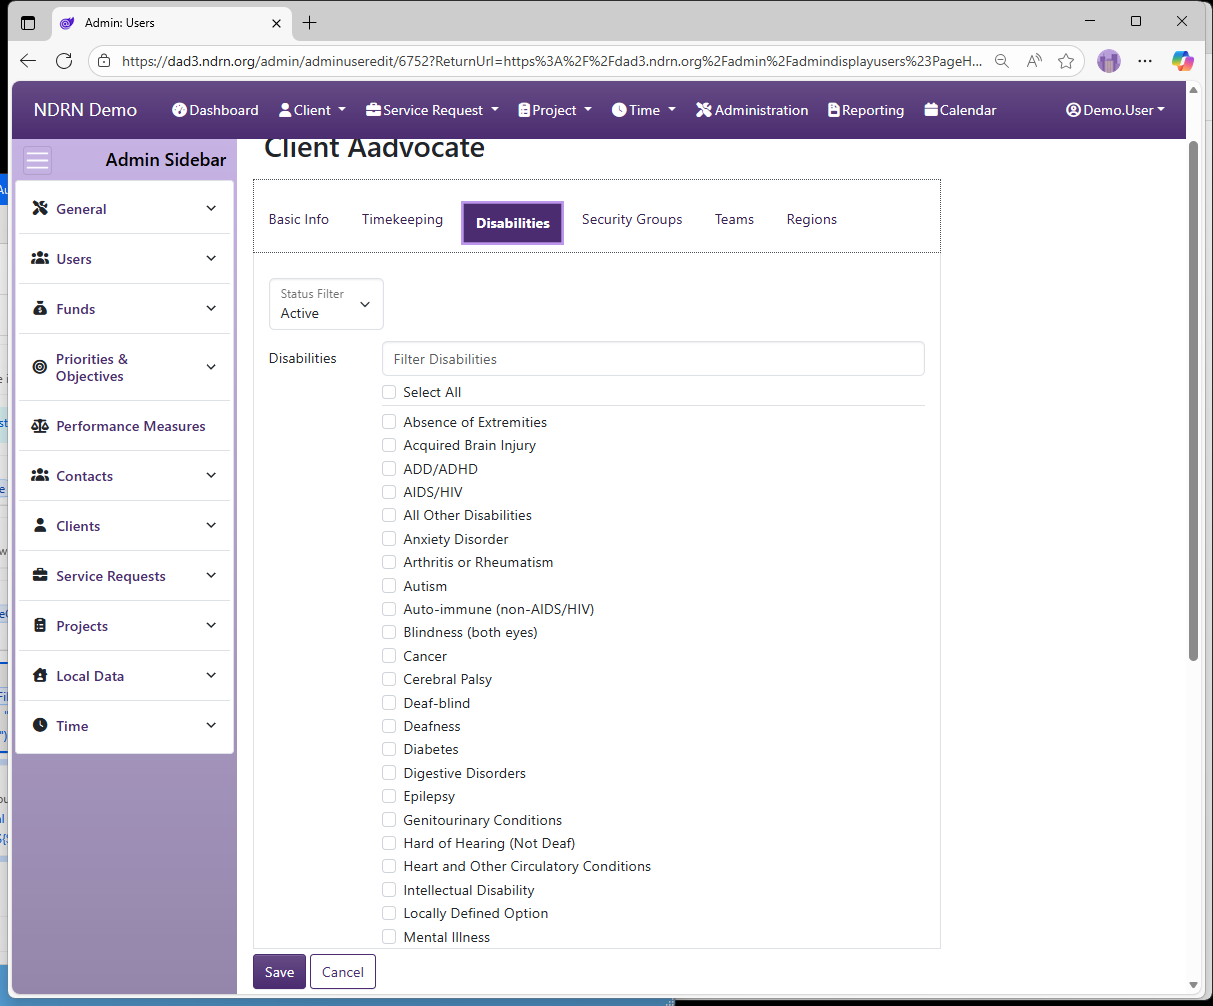Select the Disabilities tab
Viewport: 1213px width, 1006px height.
[x=513, y=223]
